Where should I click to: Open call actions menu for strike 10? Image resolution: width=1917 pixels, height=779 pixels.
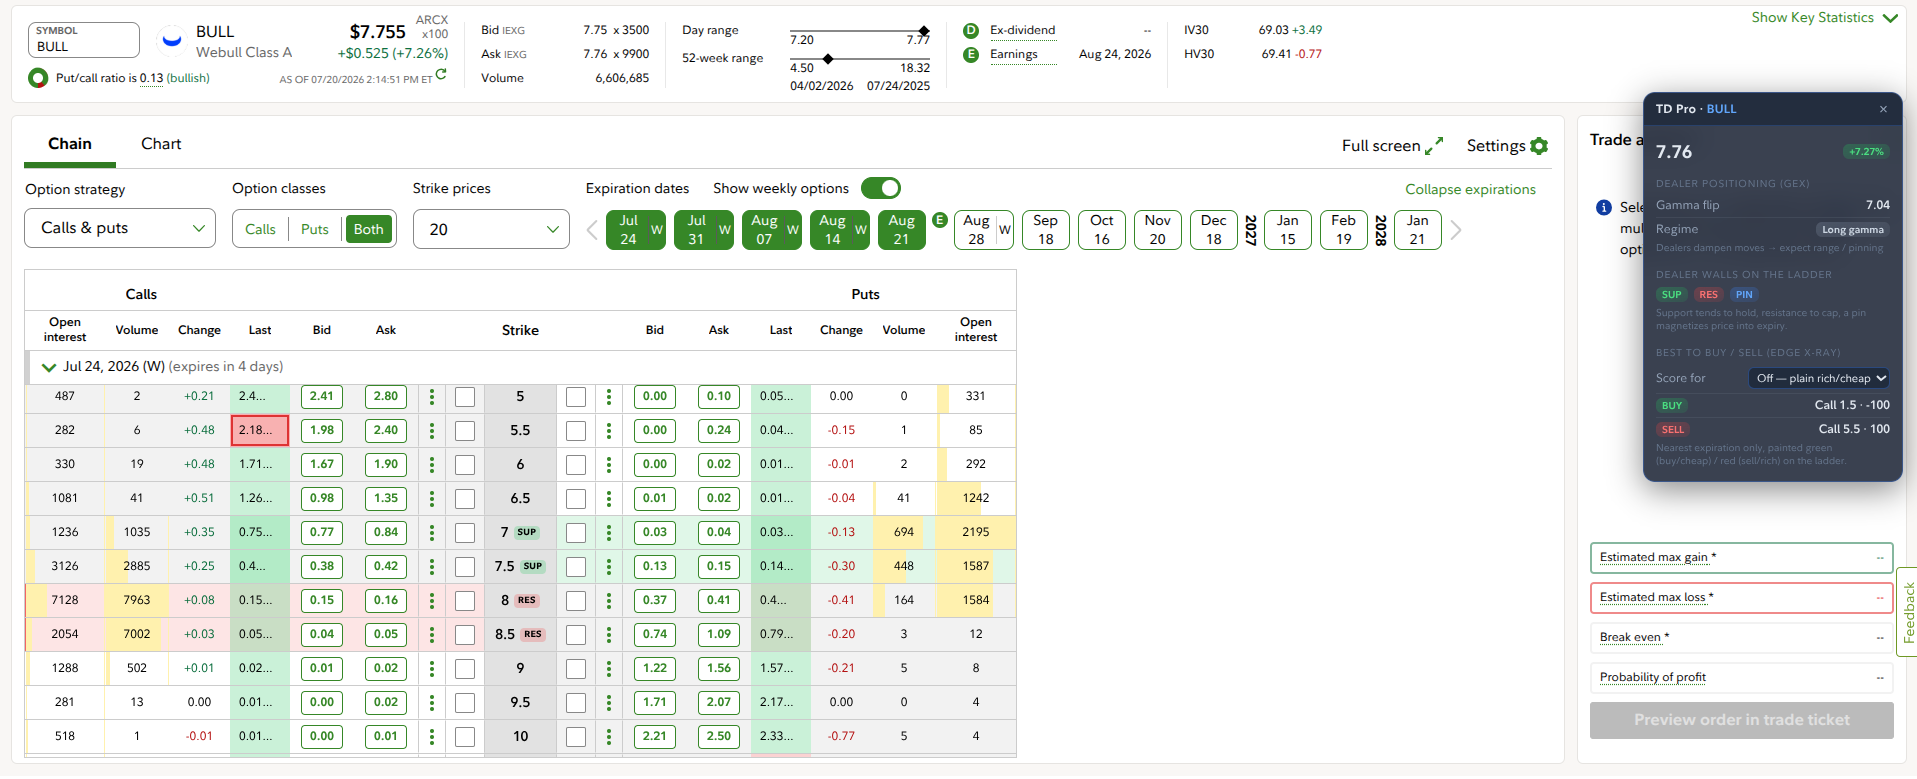432,737
